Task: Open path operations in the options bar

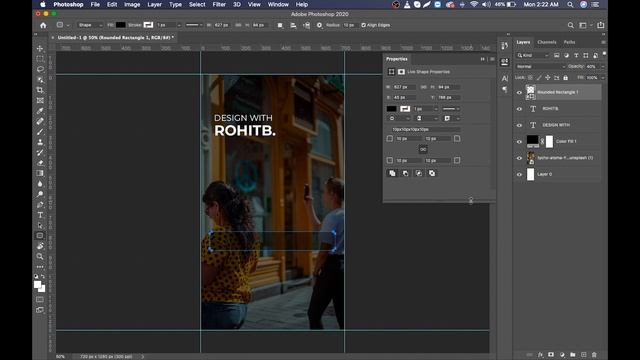Action: (280, 25)
